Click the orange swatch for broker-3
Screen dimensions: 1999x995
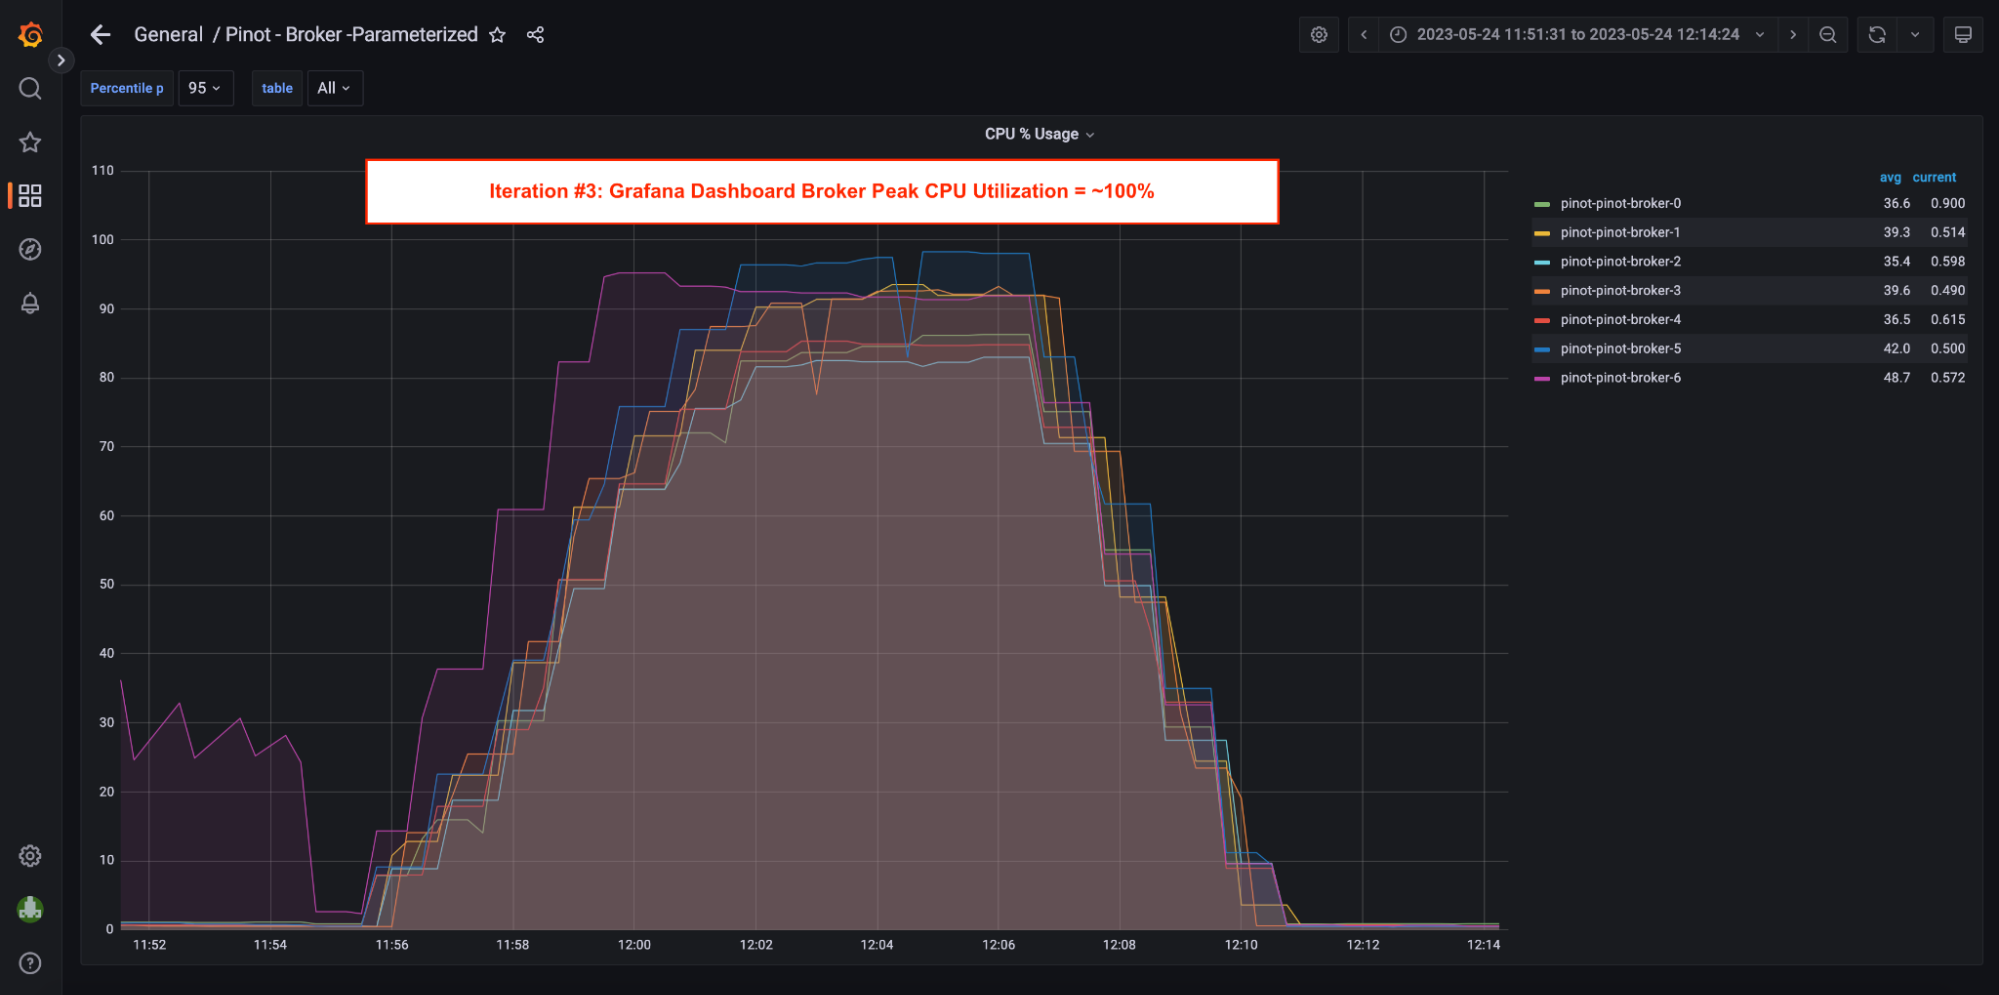click(x=1542, y=291)
